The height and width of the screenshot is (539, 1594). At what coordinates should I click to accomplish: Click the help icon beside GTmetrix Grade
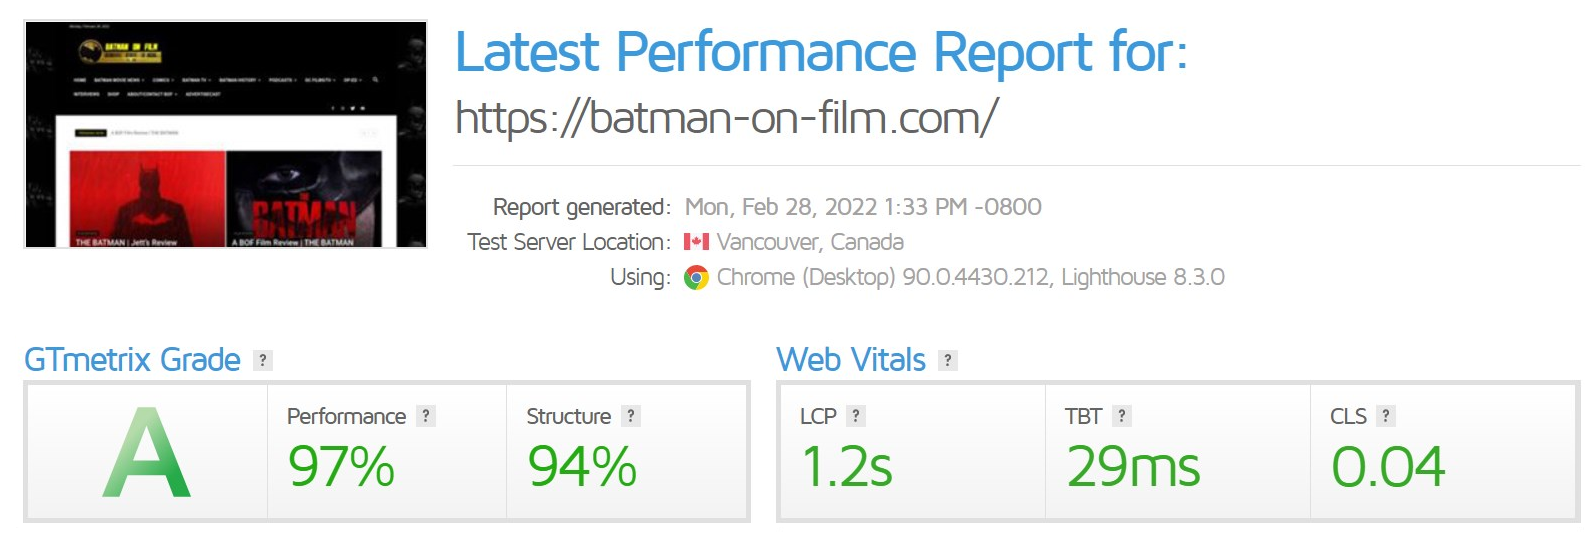(263, 360)
